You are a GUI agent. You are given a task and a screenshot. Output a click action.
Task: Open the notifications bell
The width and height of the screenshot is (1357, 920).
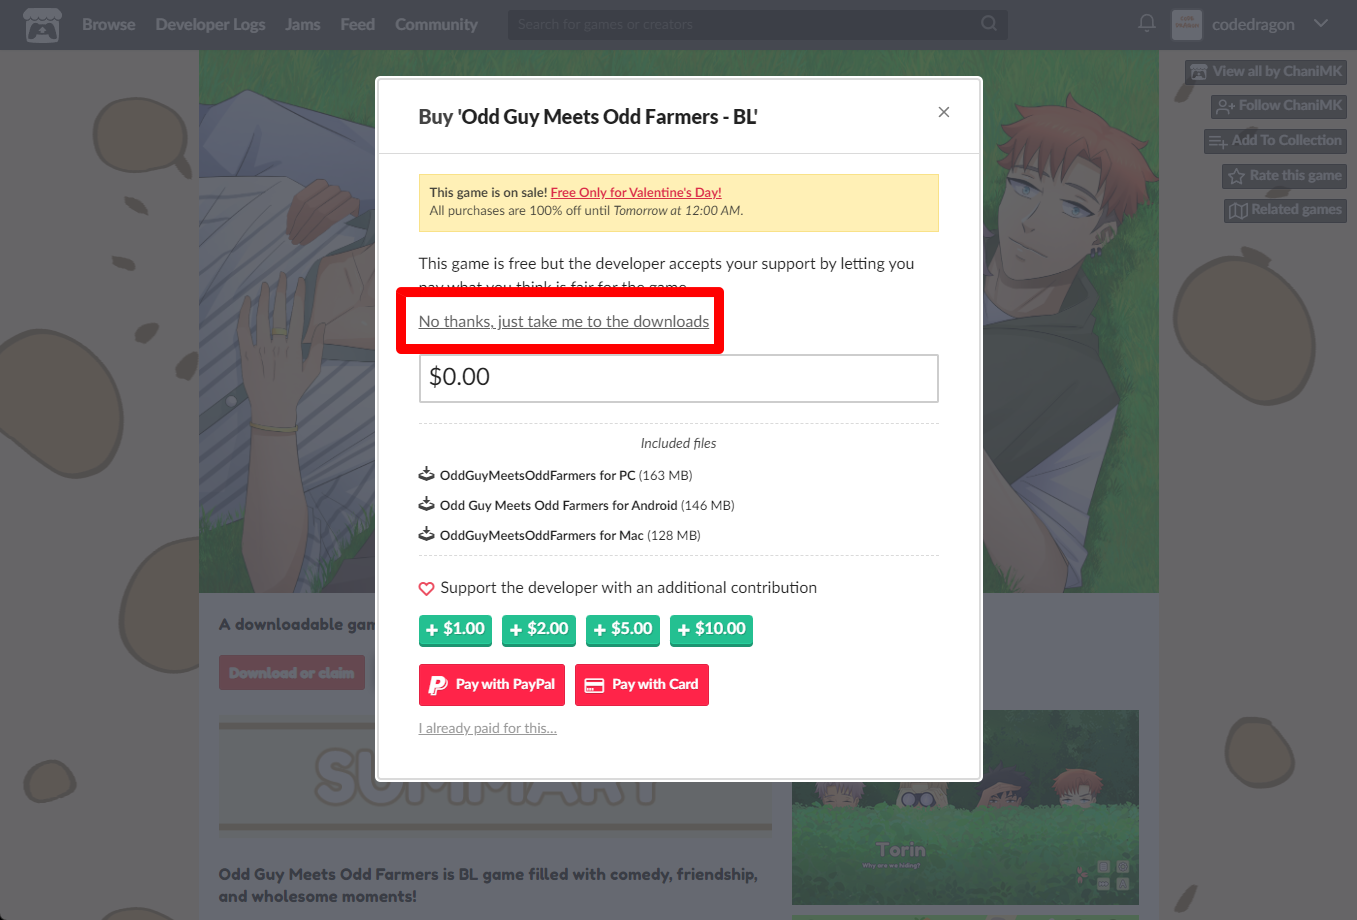click(x=1147, y=23)
